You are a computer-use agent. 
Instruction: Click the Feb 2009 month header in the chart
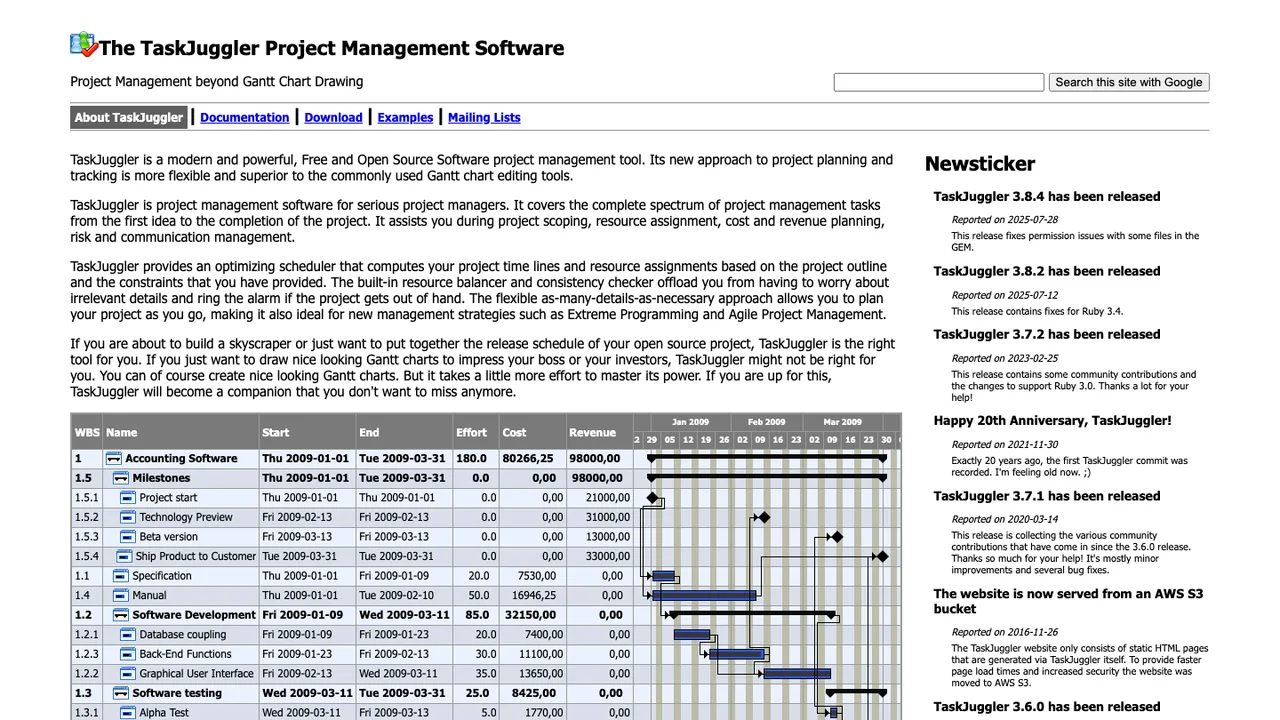[x=767, y=422]
